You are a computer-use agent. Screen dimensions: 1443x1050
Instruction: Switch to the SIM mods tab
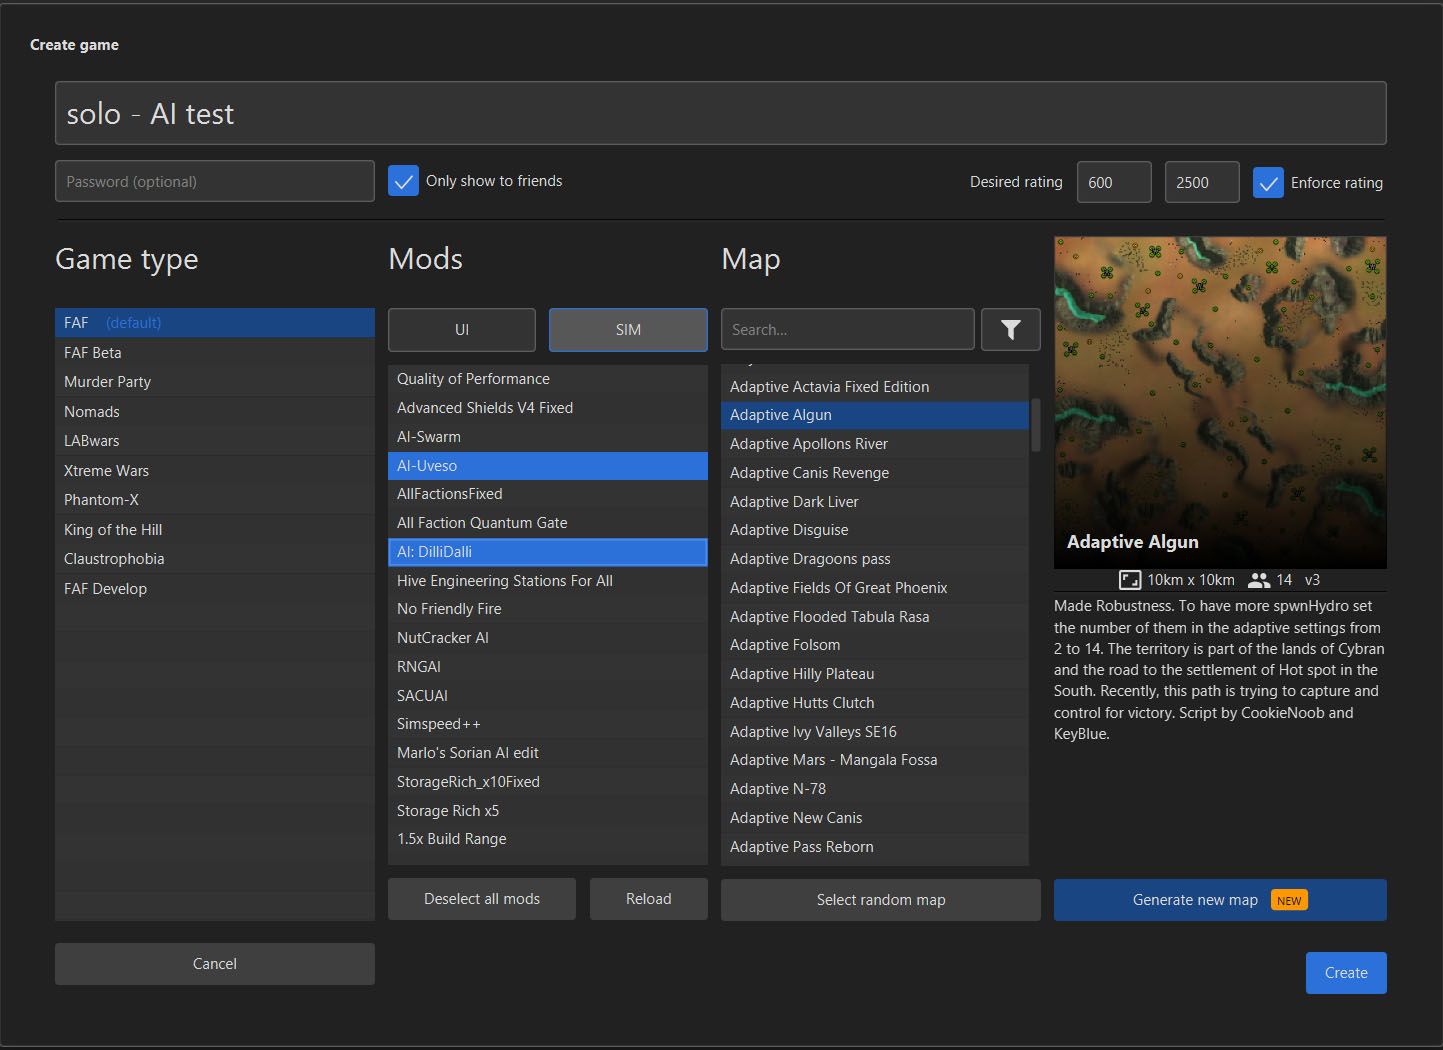(x=628, y=329)
